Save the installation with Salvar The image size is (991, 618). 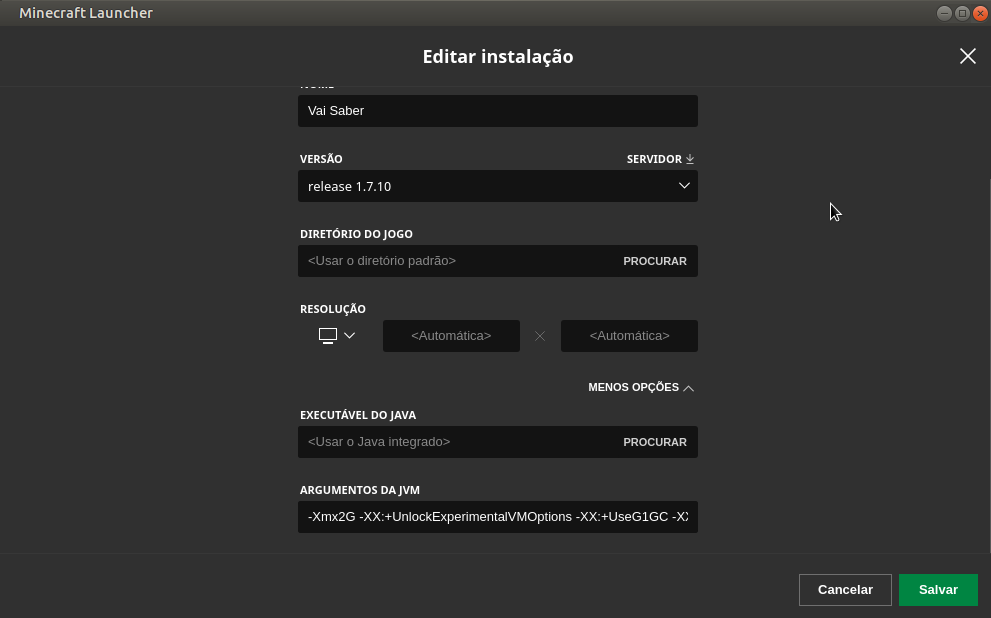coord(939,590)
